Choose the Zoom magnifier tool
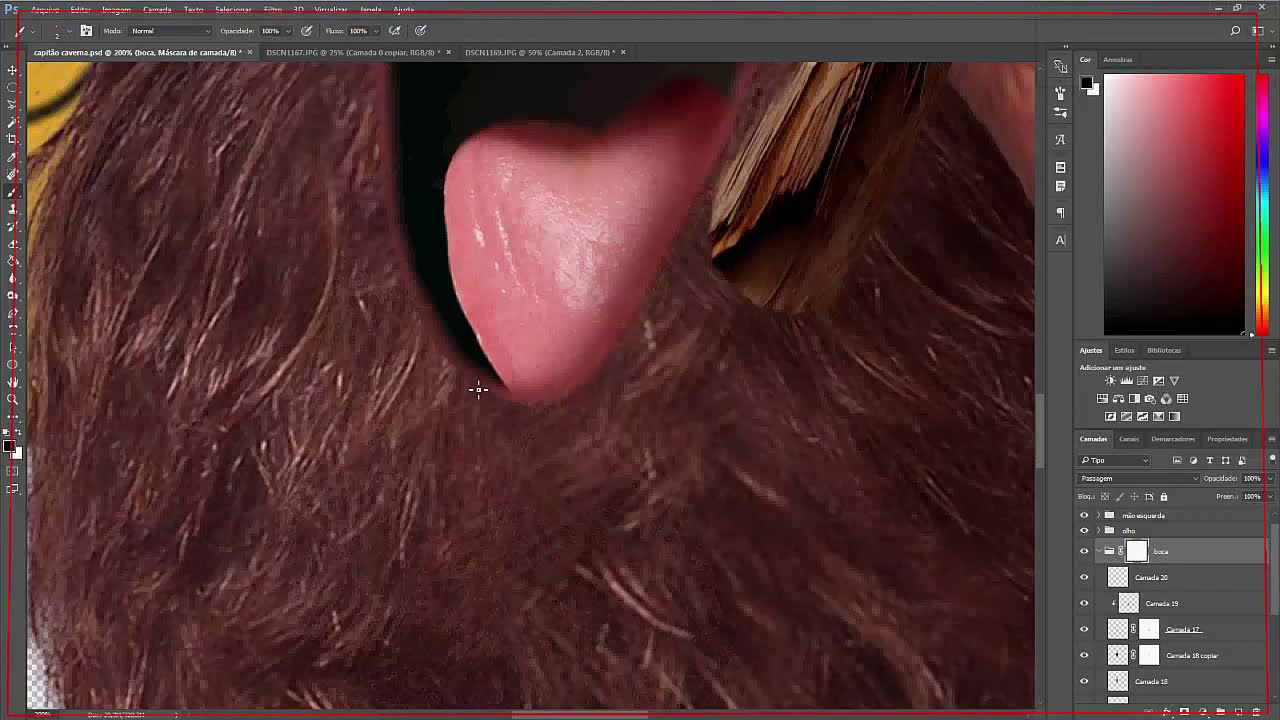 pyautogui.click(x=12, y=399)
